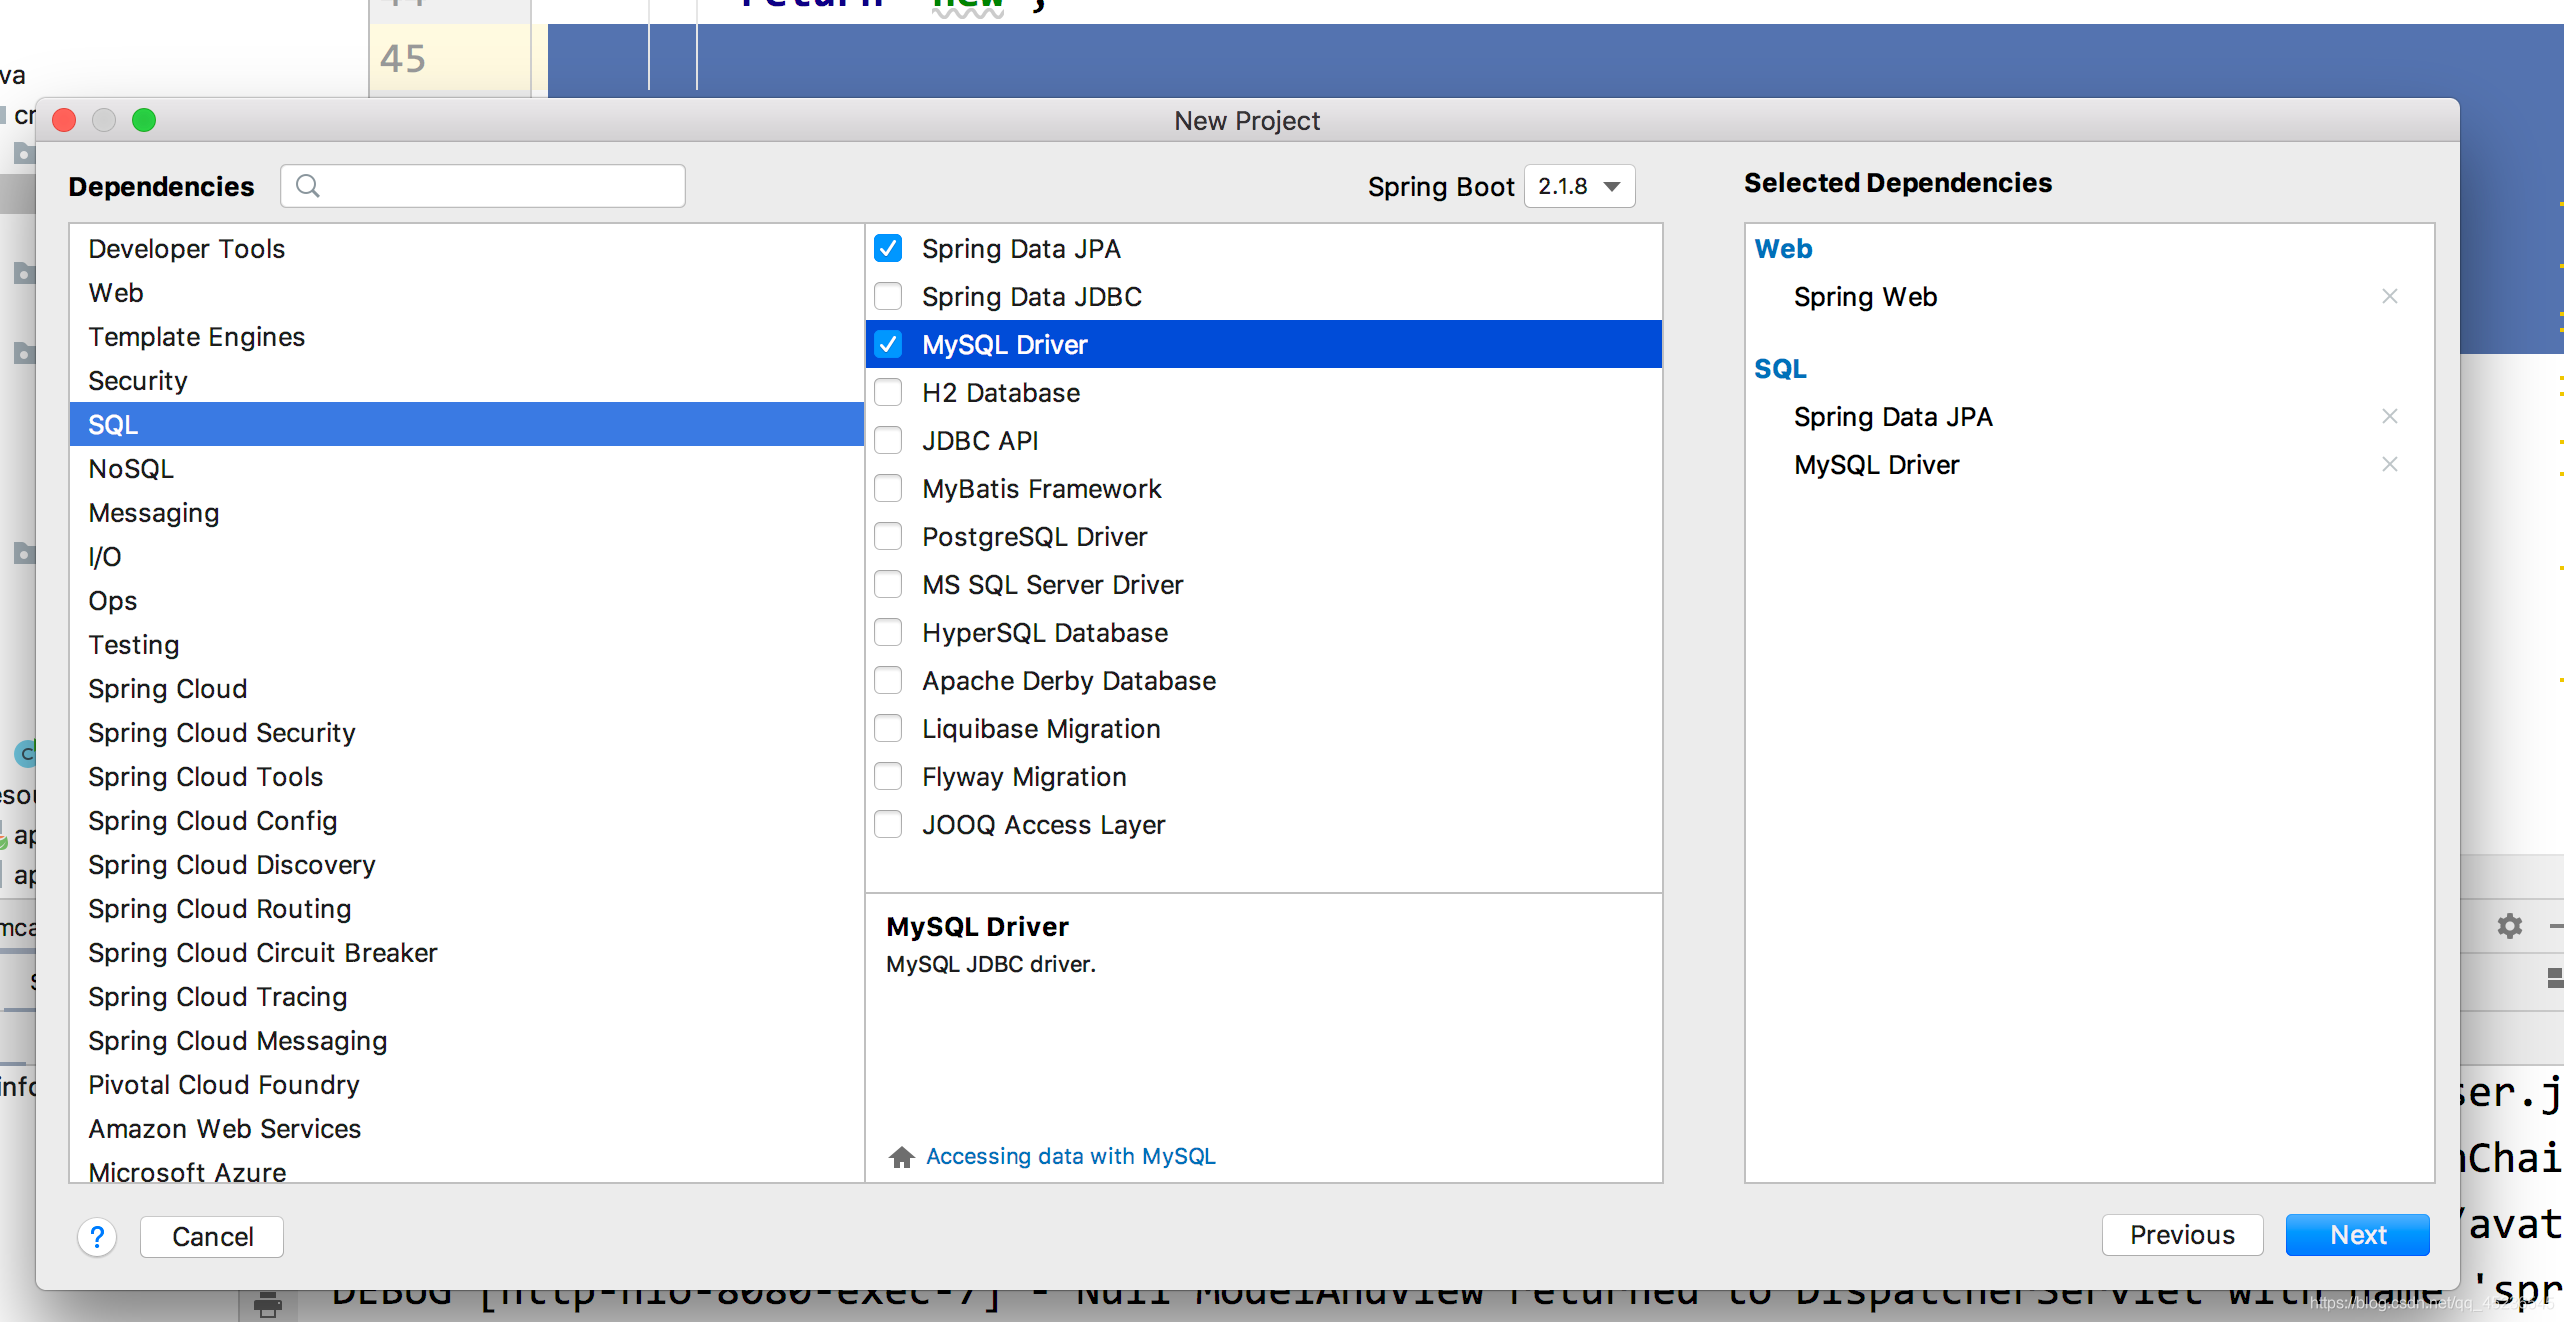
Task: Choose Template Engines category
Action: click(466, 336)
